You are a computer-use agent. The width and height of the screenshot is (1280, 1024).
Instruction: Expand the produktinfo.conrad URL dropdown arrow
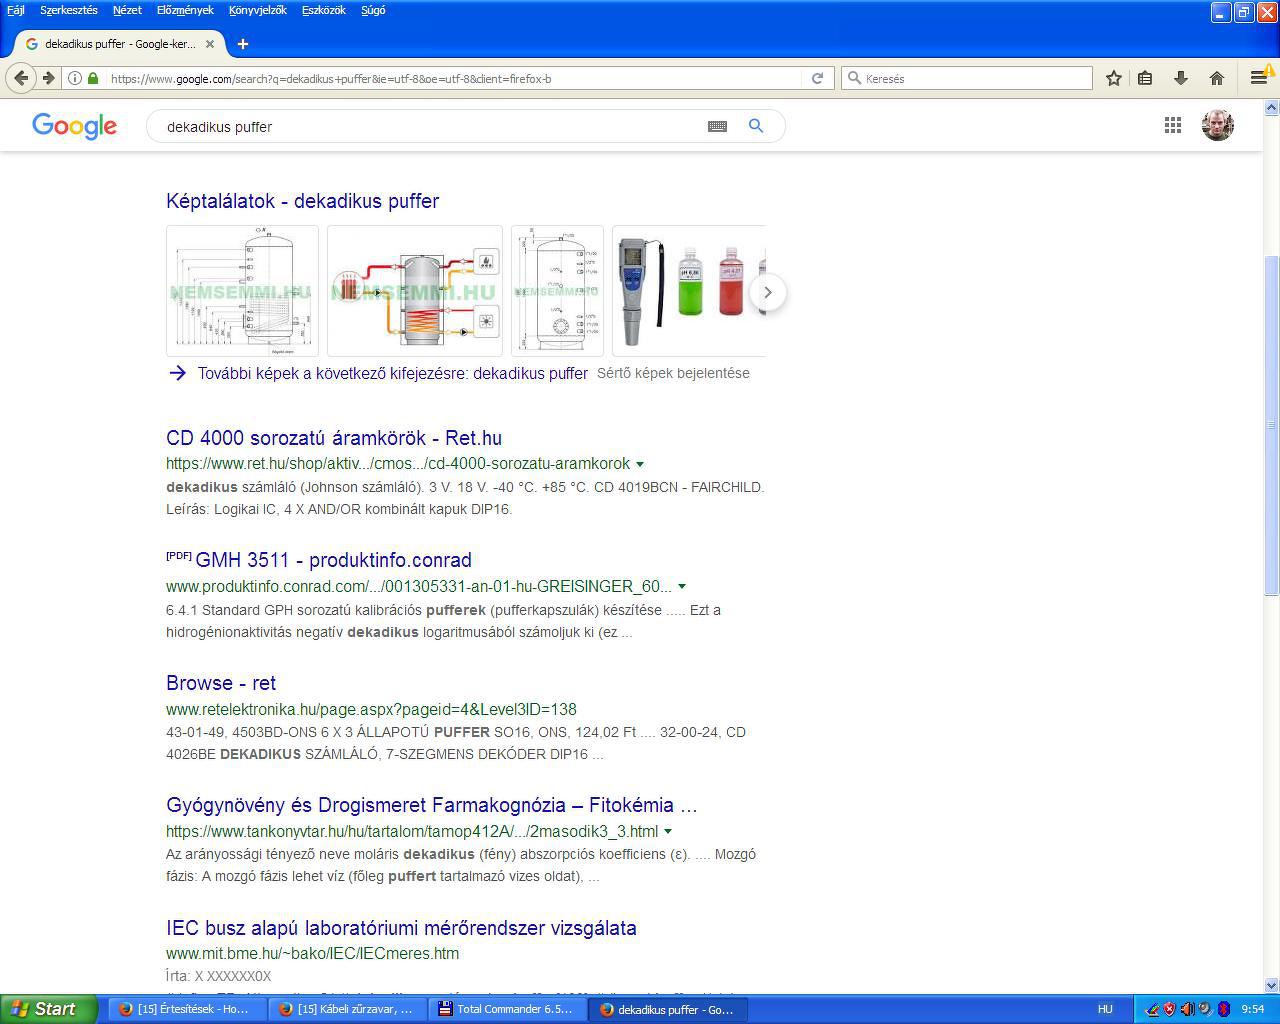[682, 587]
